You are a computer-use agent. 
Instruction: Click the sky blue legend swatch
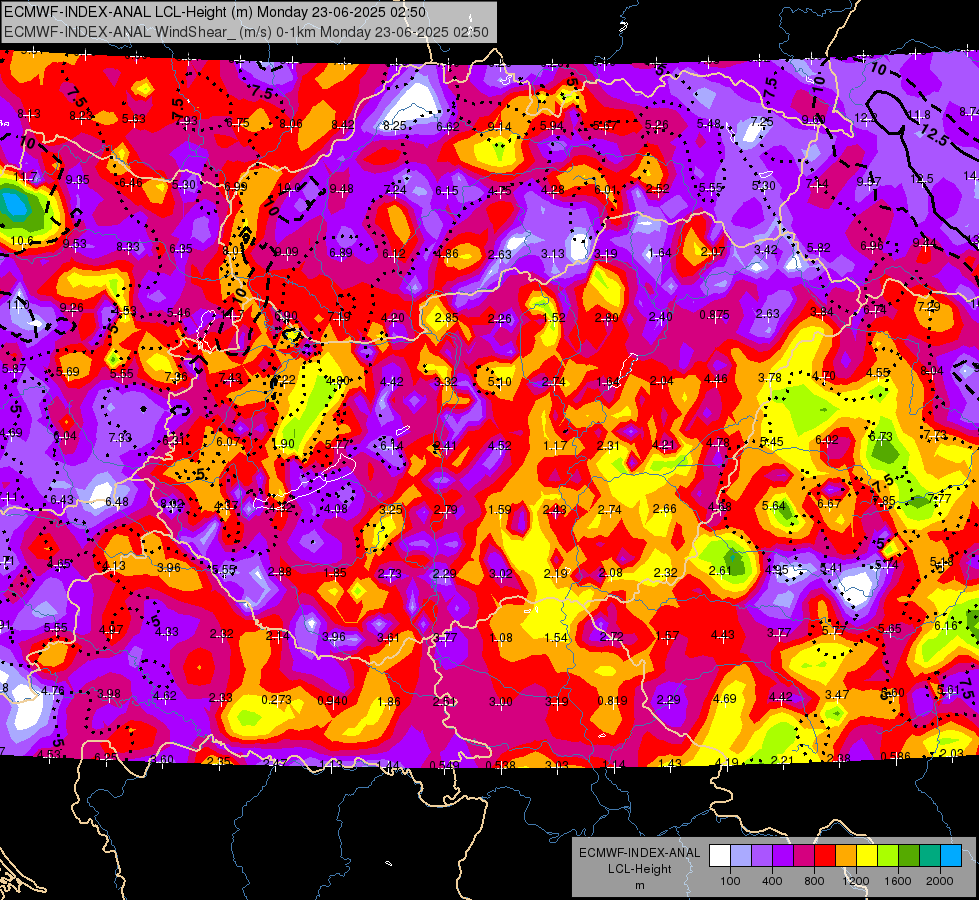point(951,856)
